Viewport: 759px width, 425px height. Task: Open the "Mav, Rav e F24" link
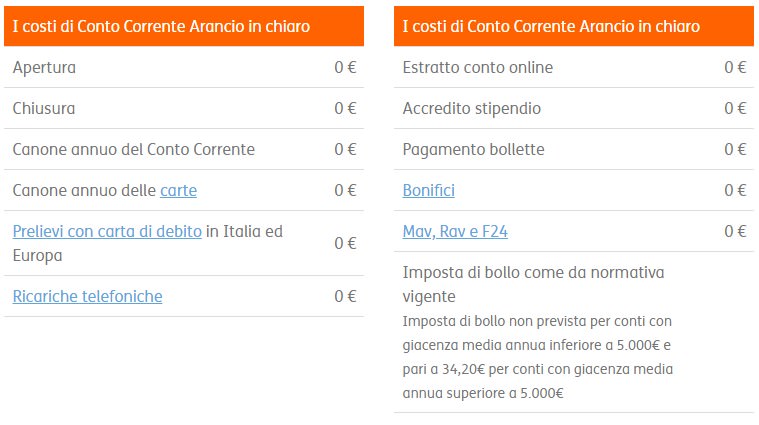[455, 232]
